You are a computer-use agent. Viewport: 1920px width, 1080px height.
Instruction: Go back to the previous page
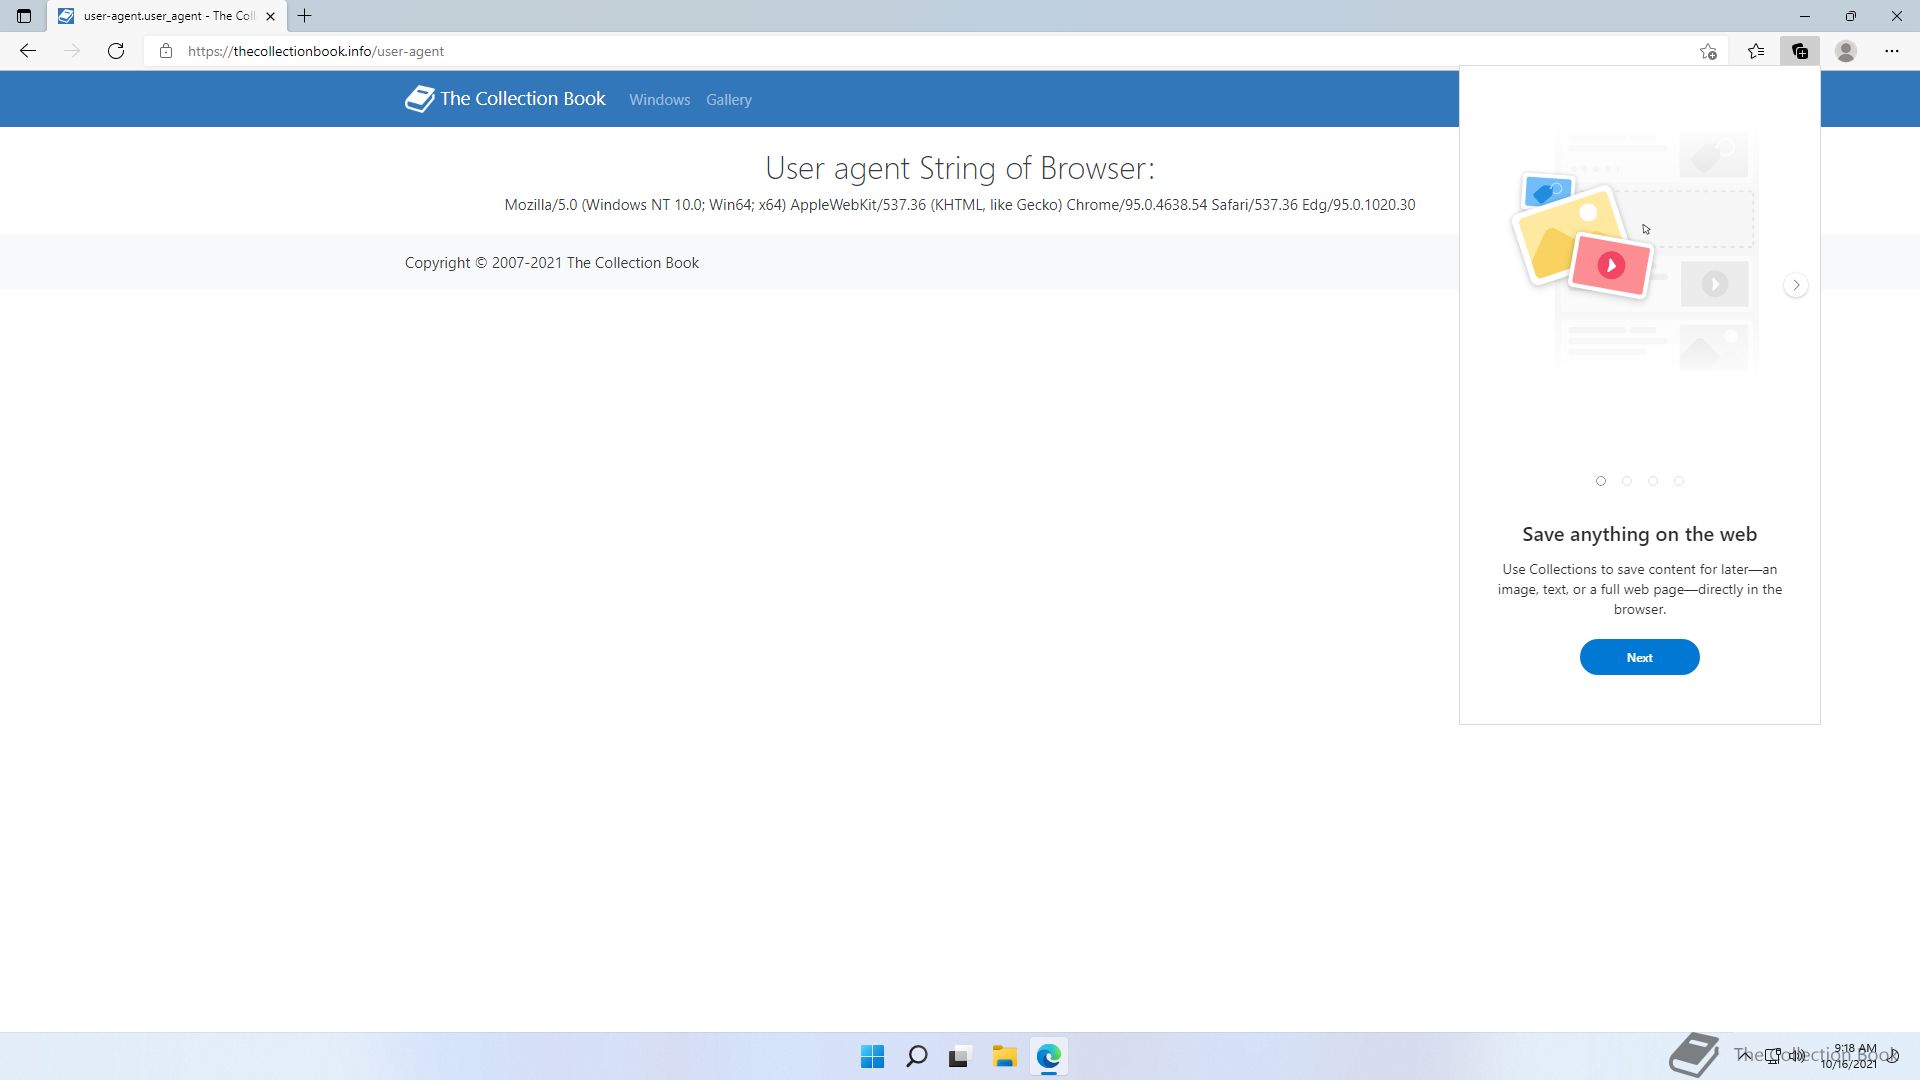(x=28, y=51)
